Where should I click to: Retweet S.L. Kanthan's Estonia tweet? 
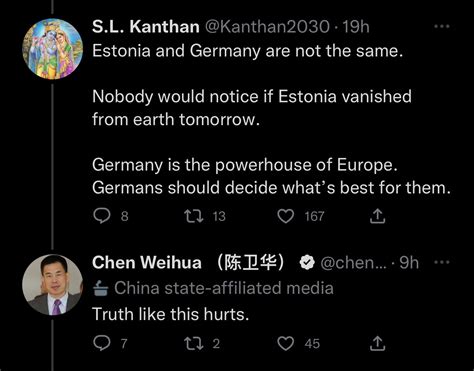(194, 216)
